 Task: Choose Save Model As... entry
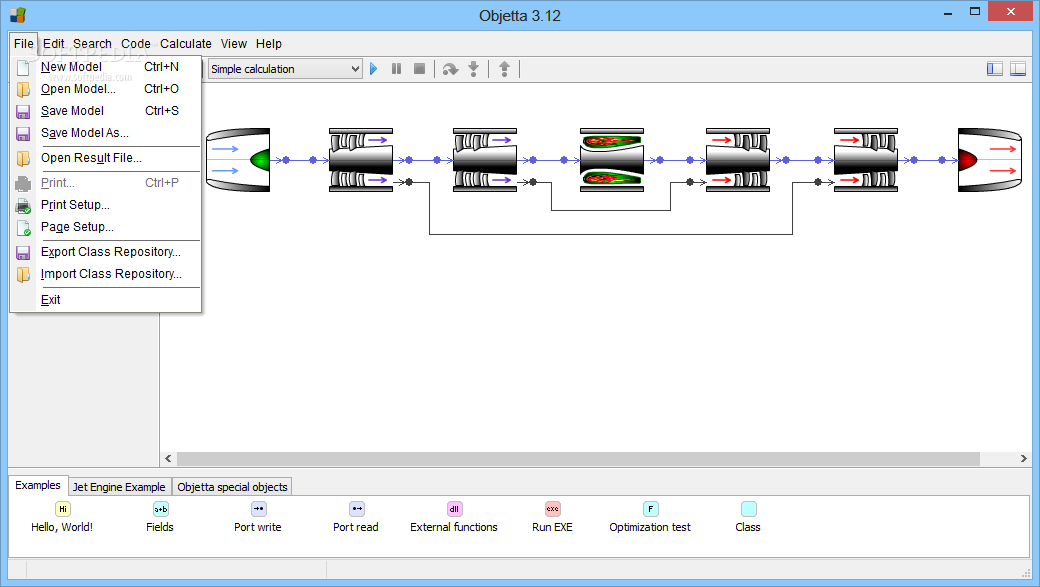(106, 133)
